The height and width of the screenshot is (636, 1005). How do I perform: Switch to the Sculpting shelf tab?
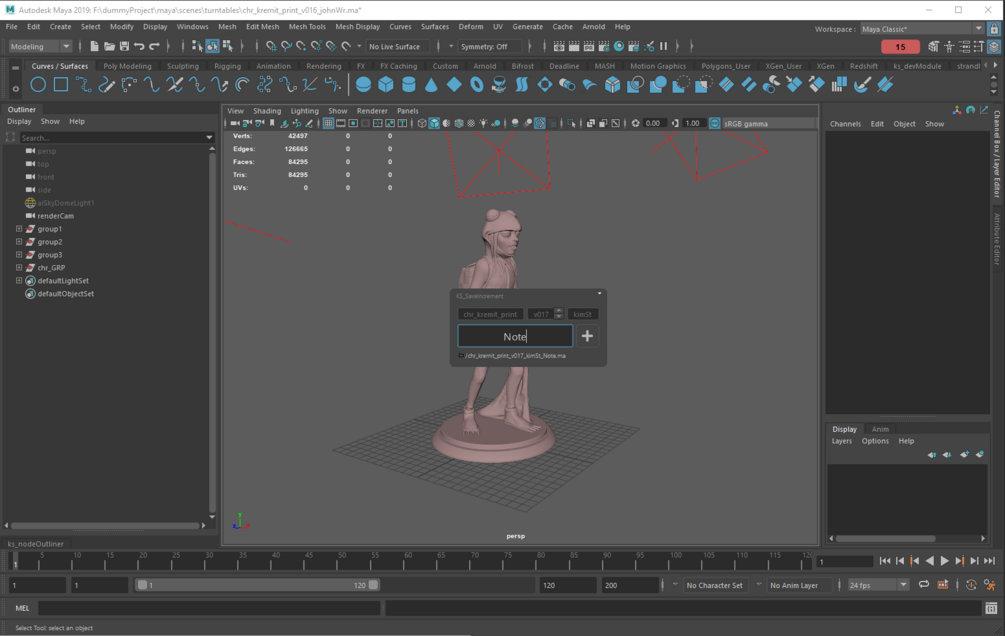click(183, 66)
